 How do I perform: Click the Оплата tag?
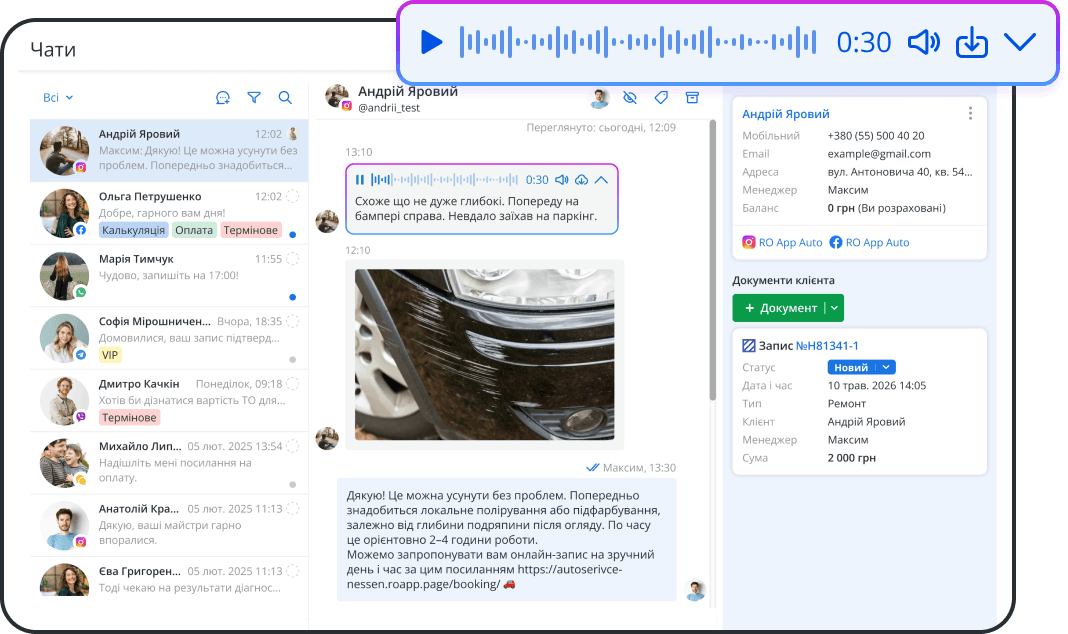click(194, 230)
